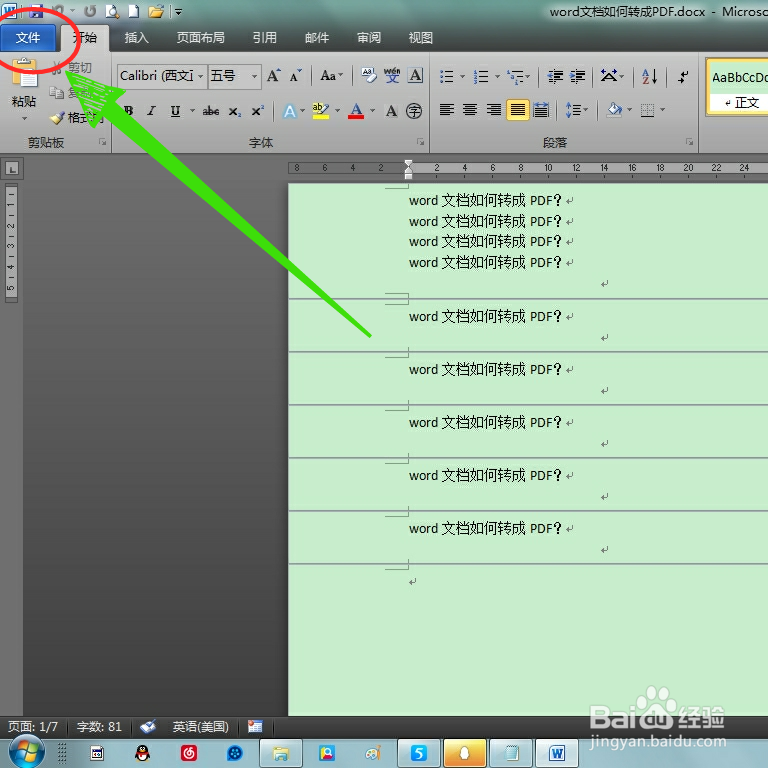Switch to the 视图 ribbon tab

pyautogui.click(x=420, y=38)
